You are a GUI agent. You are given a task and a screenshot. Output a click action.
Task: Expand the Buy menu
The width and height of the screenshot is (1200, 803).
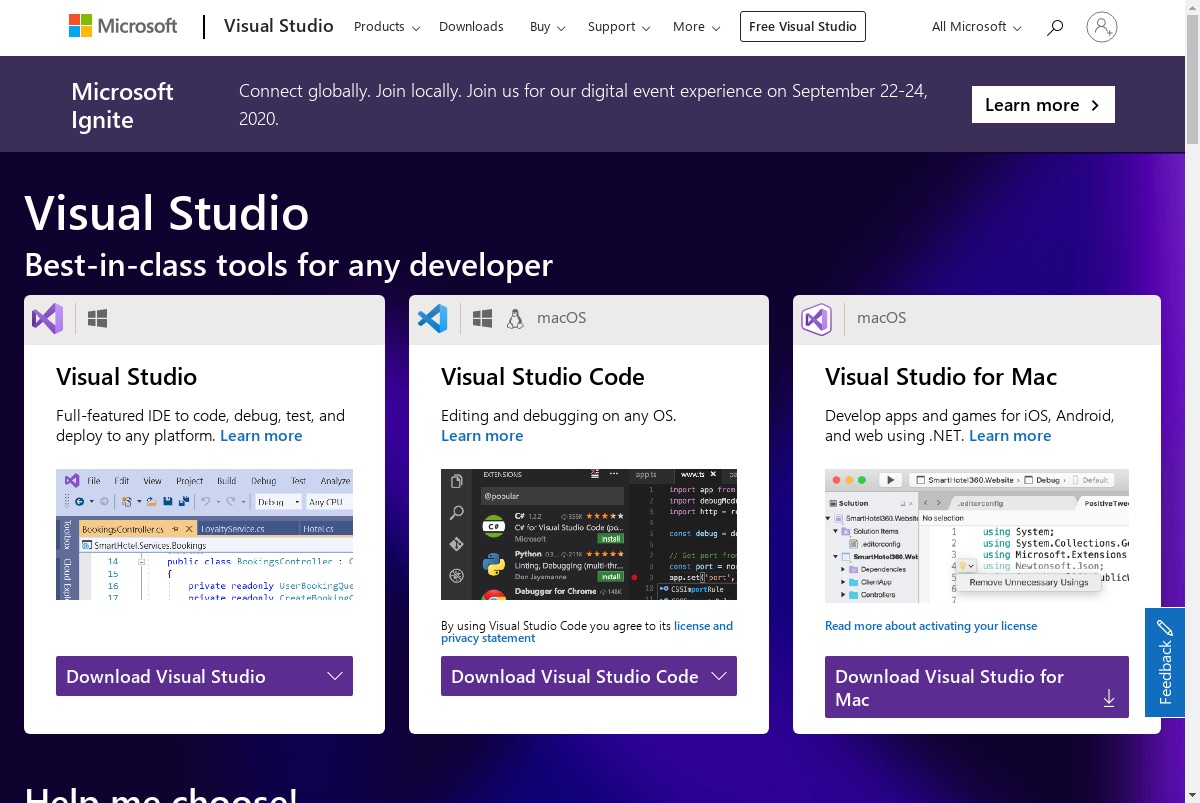[548, 27]
